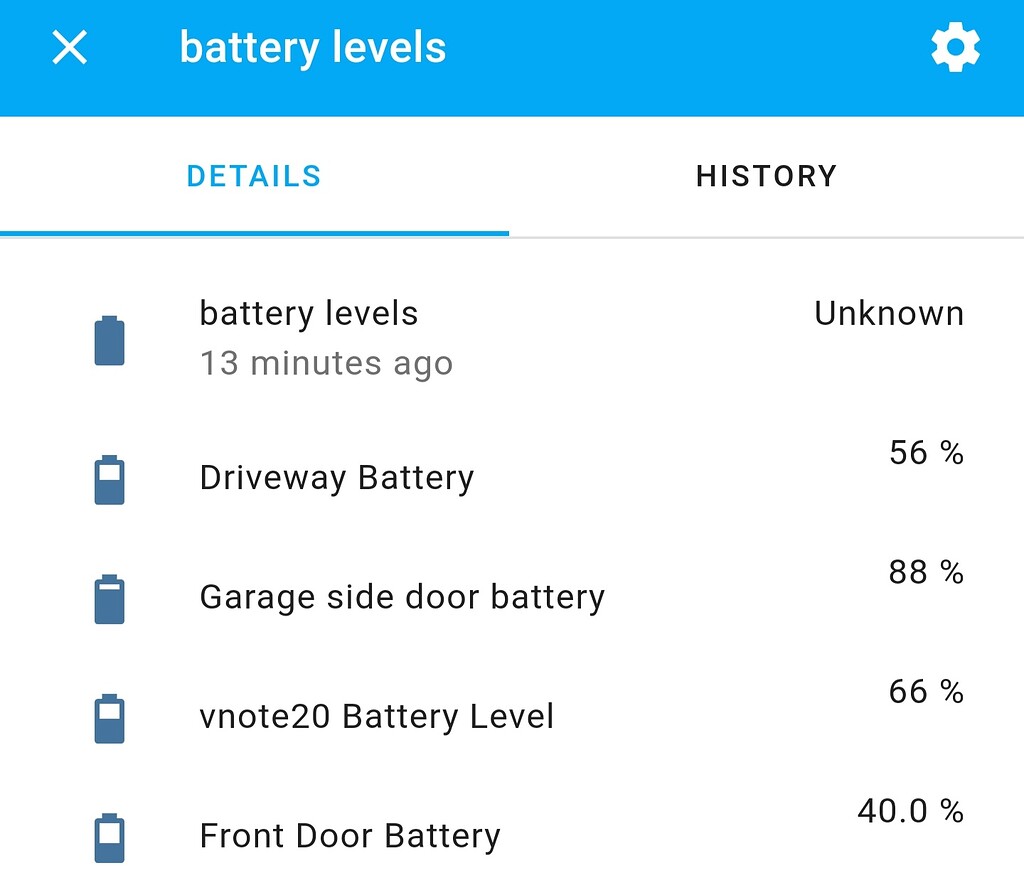The width and height of the screenshot is (1024, 880).
Task: Click the Unknown state value
Action: (x=888, y=313)
